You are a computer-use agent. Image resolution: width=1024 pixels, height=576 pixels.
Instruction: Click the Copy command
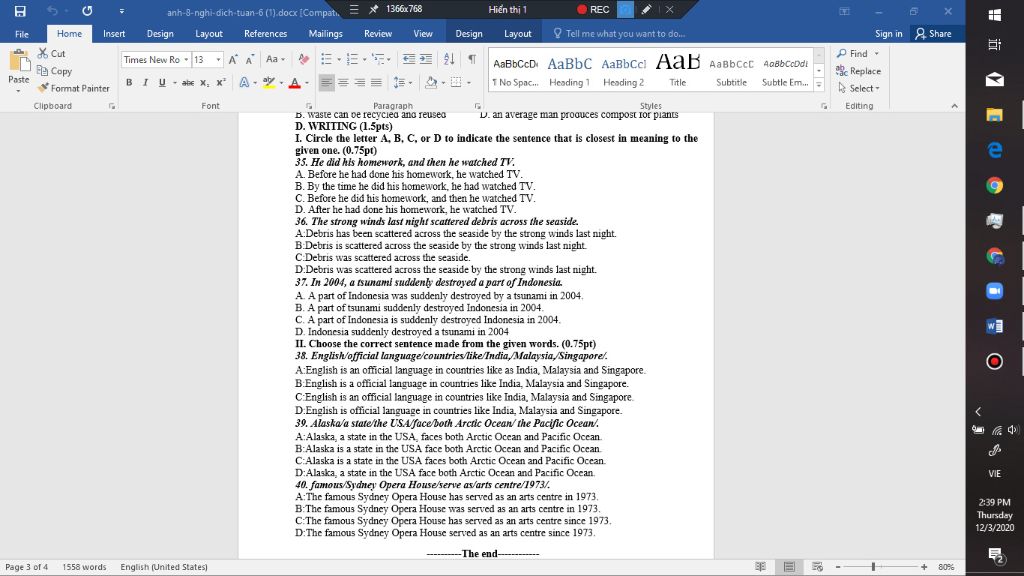(54, 71)
